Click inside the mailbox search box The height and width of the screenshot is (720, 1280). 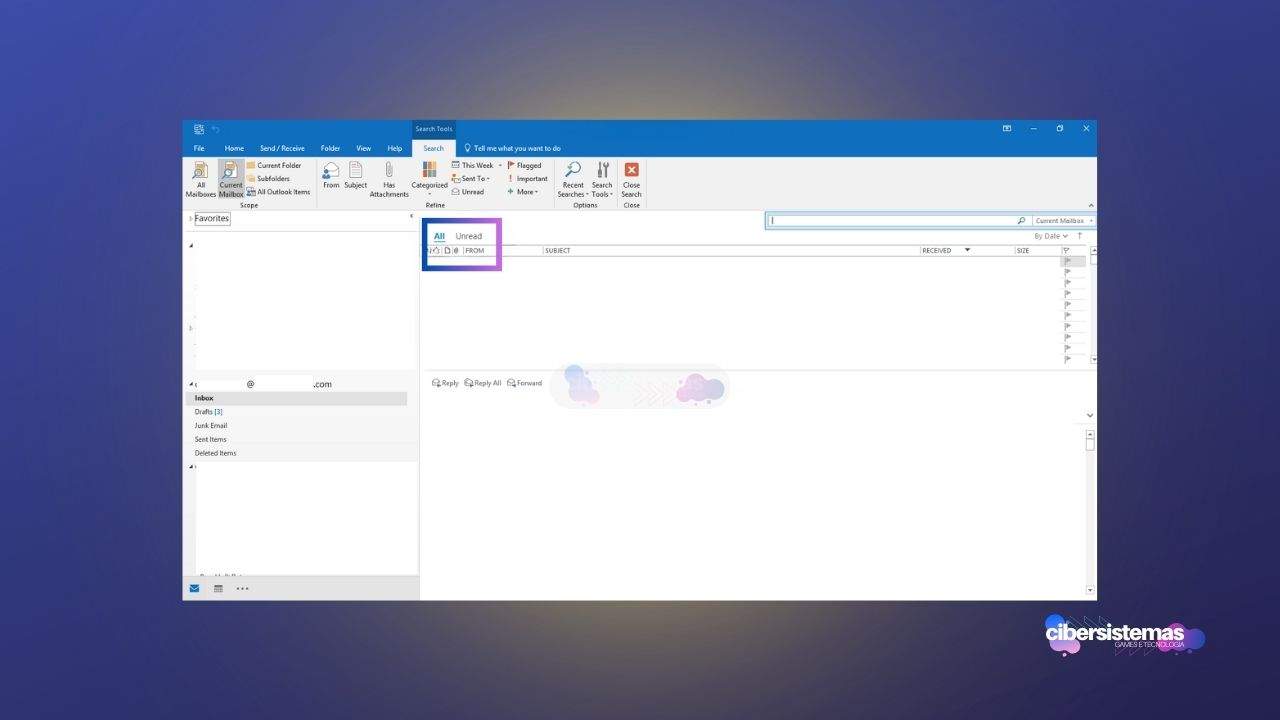(892, 220)
